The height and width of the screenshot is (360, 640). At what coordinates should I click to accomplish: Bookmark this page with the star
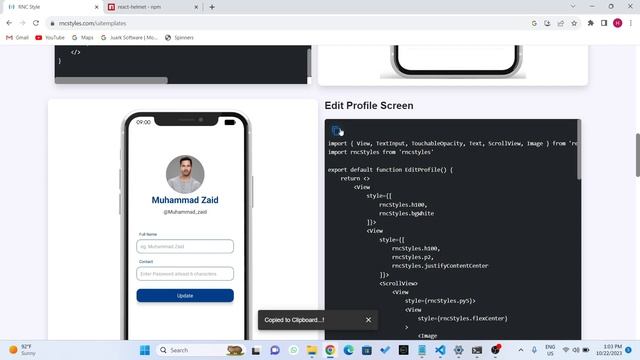(574, 23)
